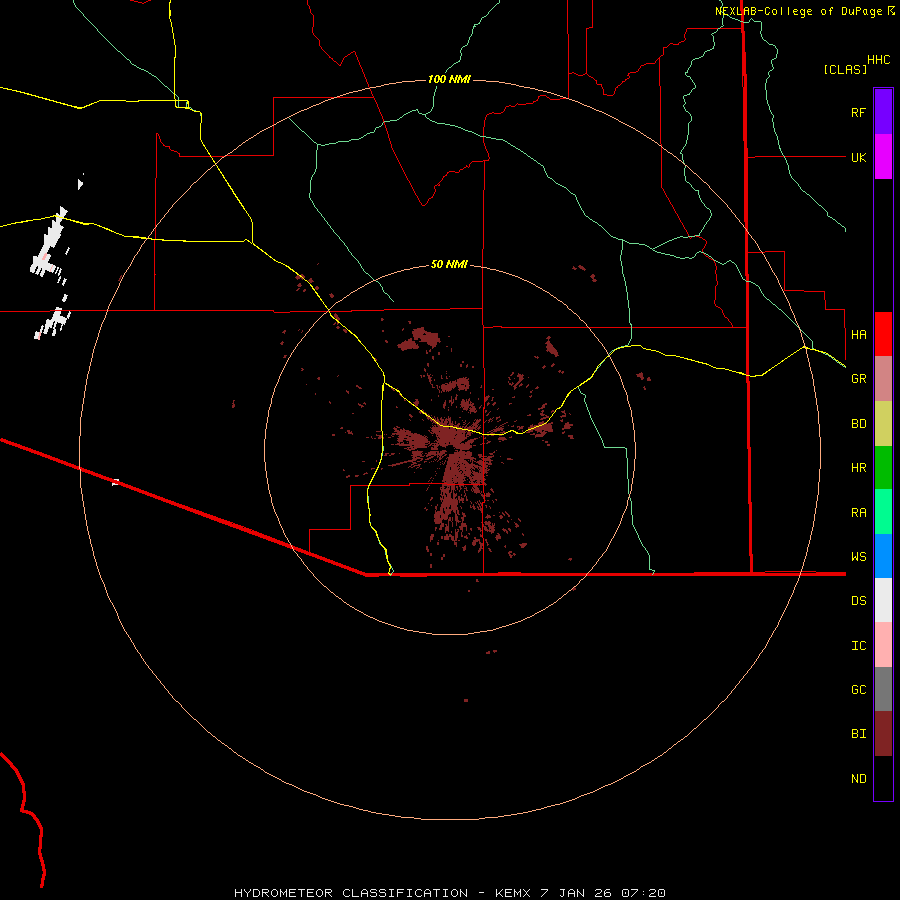900x900 pixels.
Task: Click the "GC" legend label
Action: click(858, 690)
